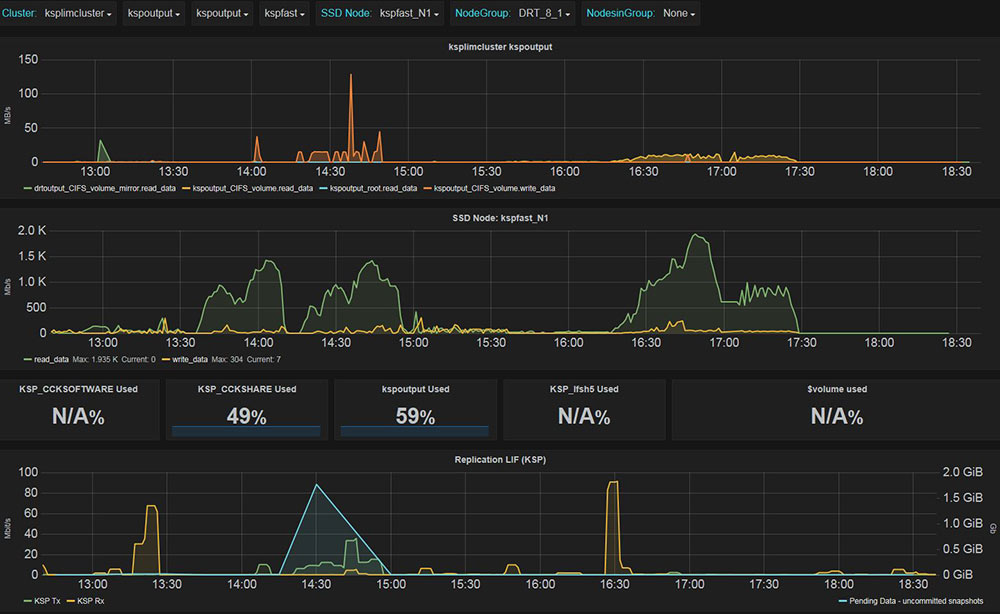Screen dimensions: 1000x614
Task: Open the ksplimcluster kspoutput panel title menu
Action: [500, 47]
